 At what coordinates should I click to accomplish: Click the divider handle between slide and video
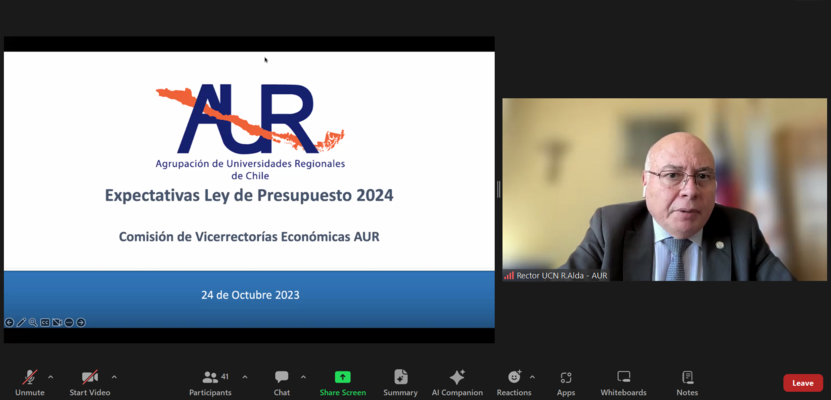499,189
